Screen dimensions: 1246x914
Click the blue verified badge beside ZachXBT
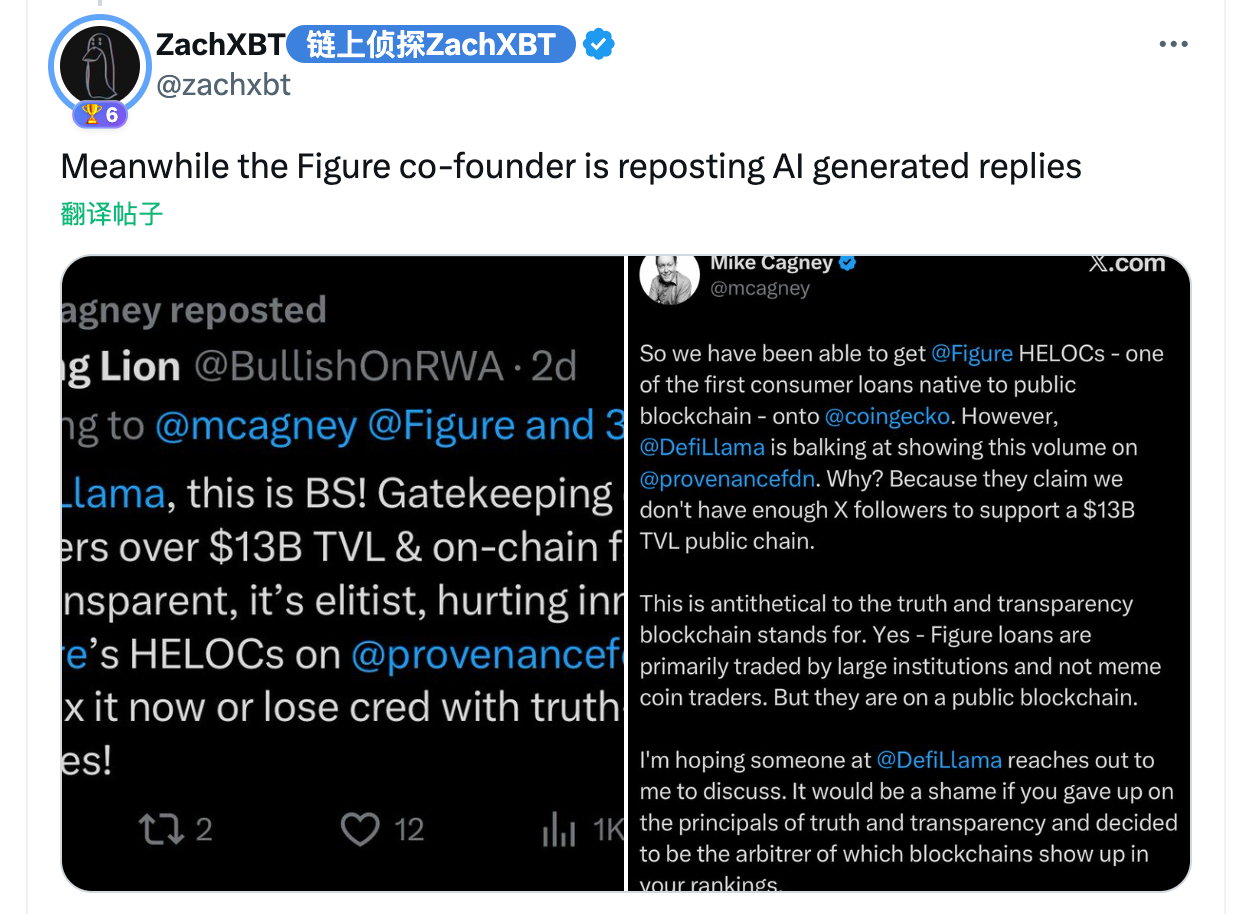tap(598, 44)
